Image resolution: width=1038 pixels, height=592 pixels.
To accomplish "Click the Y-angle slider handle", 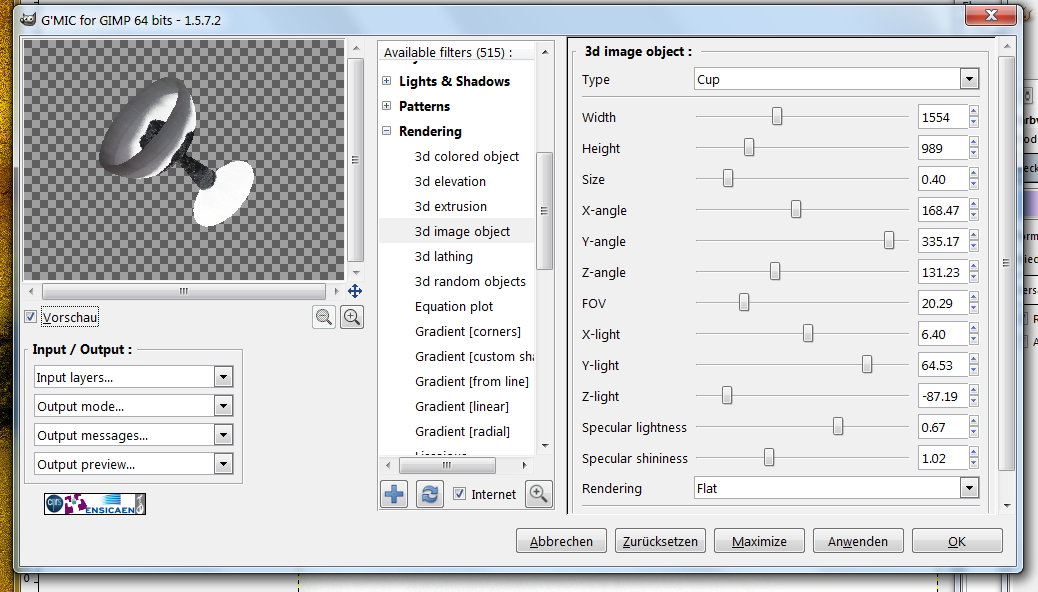I will [889, 240].
